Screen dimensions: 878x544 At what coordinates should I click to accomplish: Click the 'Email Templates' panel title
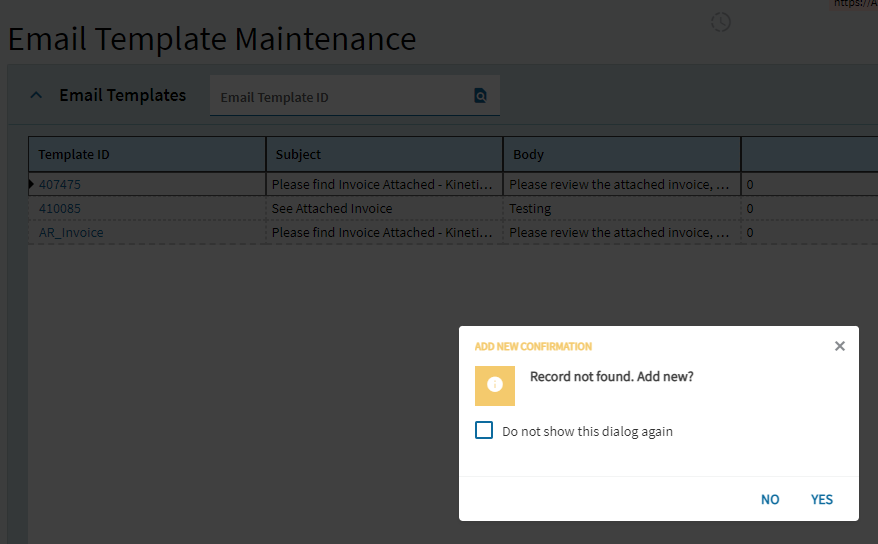click(x=123, y=96)
